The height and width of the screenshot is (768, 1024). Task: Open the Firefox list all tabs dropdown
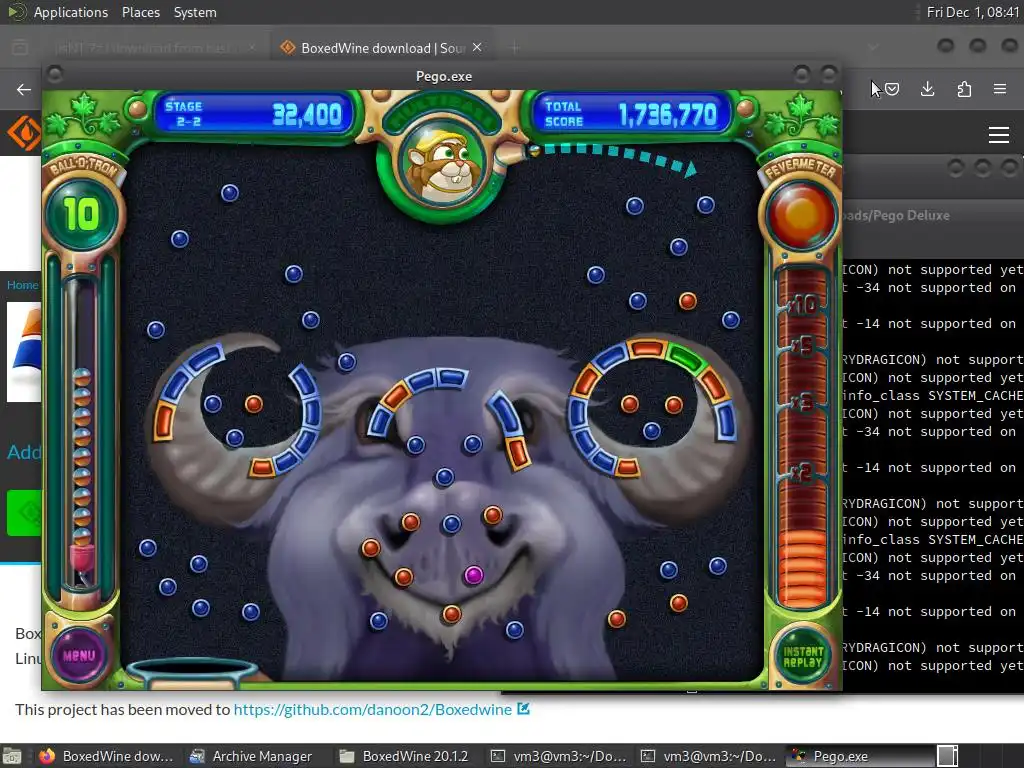pos(873,47)
